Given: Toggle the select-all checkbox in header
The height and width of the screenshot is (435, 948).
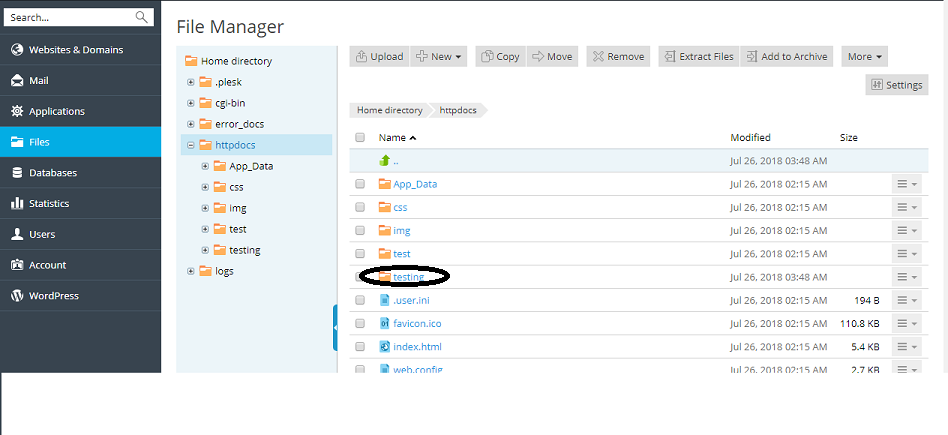Looking at the screenshot, I should (x=360, y=138).
